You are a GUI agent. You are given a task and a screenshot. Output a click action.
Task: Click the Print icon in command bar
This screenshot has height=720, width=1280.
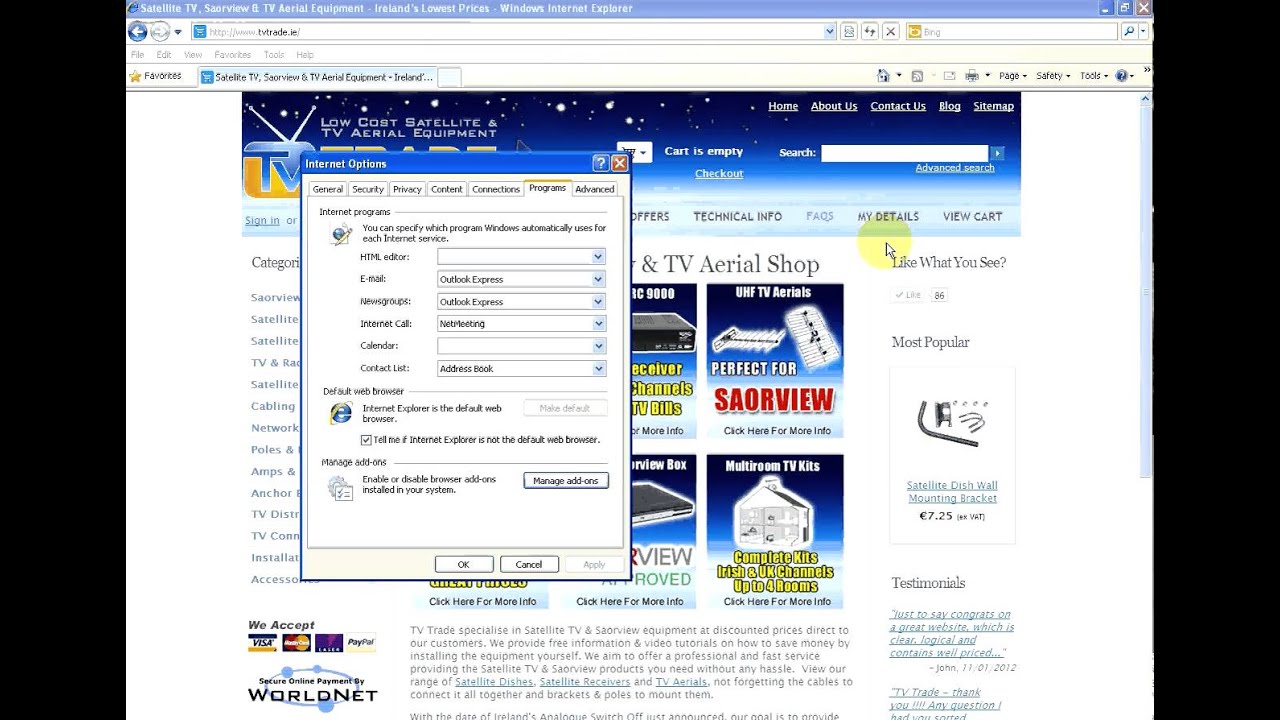[971, 76]
